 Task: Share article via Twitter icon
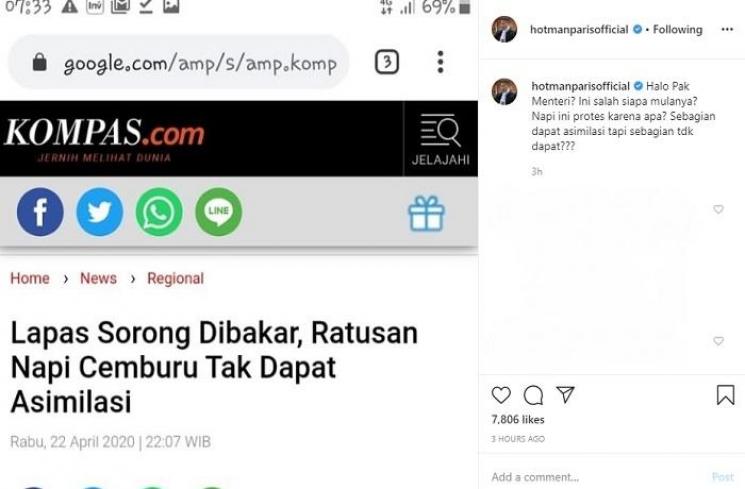(x=100, y=212)
